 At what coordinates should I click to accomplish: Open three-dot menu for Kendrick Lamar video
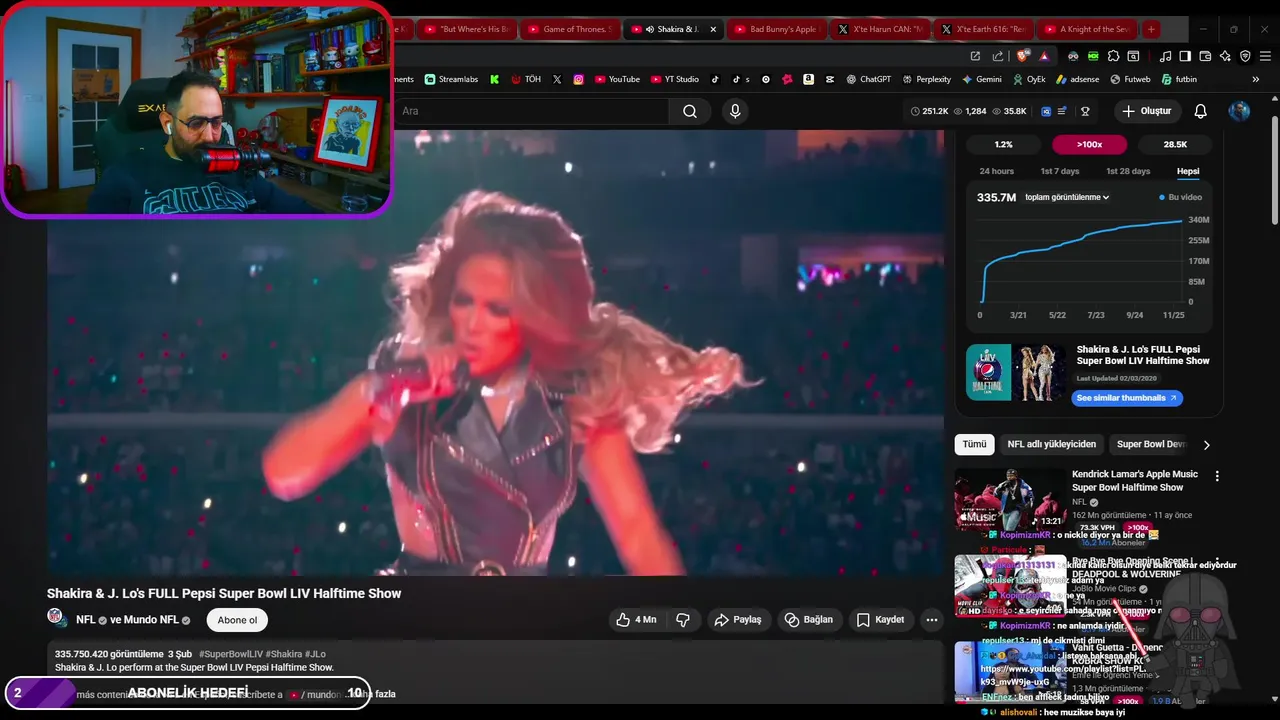[x=1217, y=476]
